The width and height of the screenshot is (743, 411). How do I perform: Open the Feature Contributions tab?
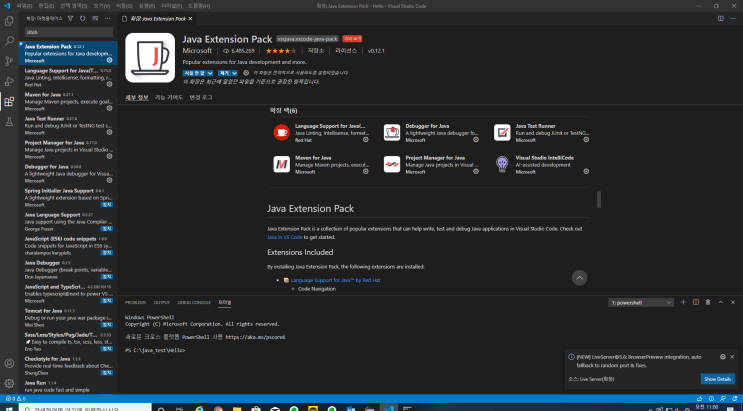click(x=169, y=97)
